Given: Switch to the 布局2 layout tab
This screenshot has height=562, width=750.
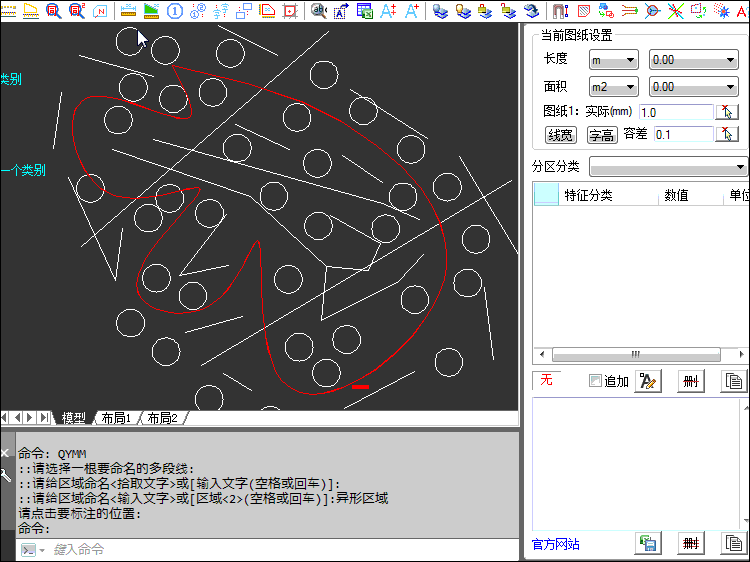Looking at the screenshot, I should (x=162, y=418).
